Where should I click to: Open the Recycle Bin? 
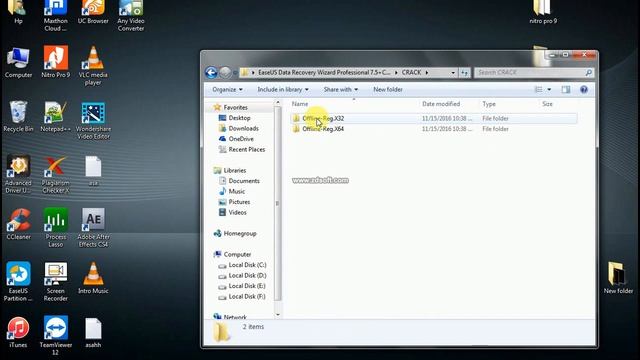18,116
